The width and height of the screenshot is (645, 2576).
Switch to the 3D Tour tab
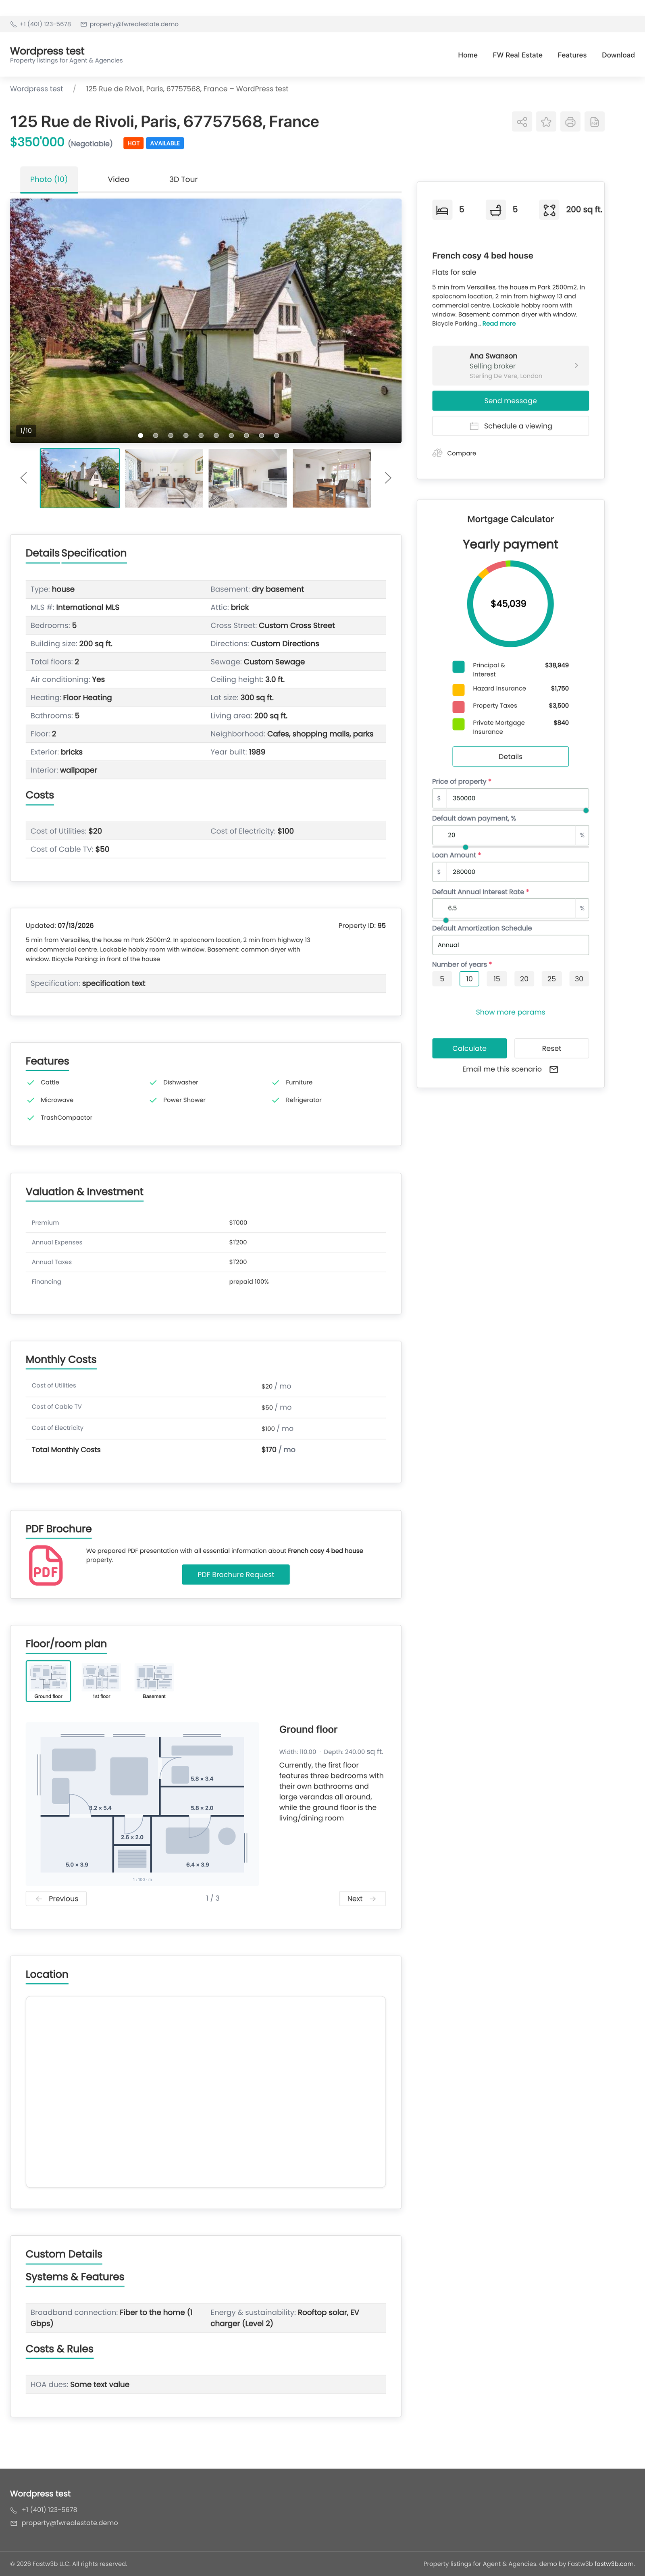click(x=183, y=179)
